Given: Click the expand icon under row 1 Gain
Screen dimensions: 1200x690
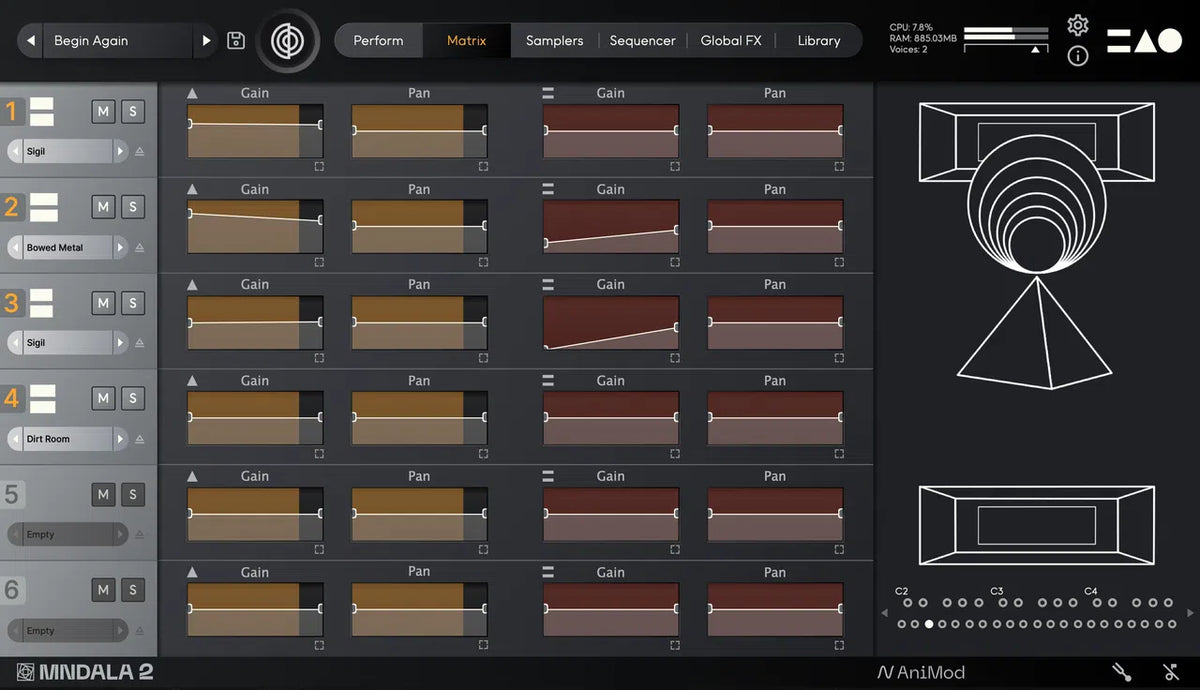Looking at the screenshot, I should pyautogui.click(x=319, y=167).
